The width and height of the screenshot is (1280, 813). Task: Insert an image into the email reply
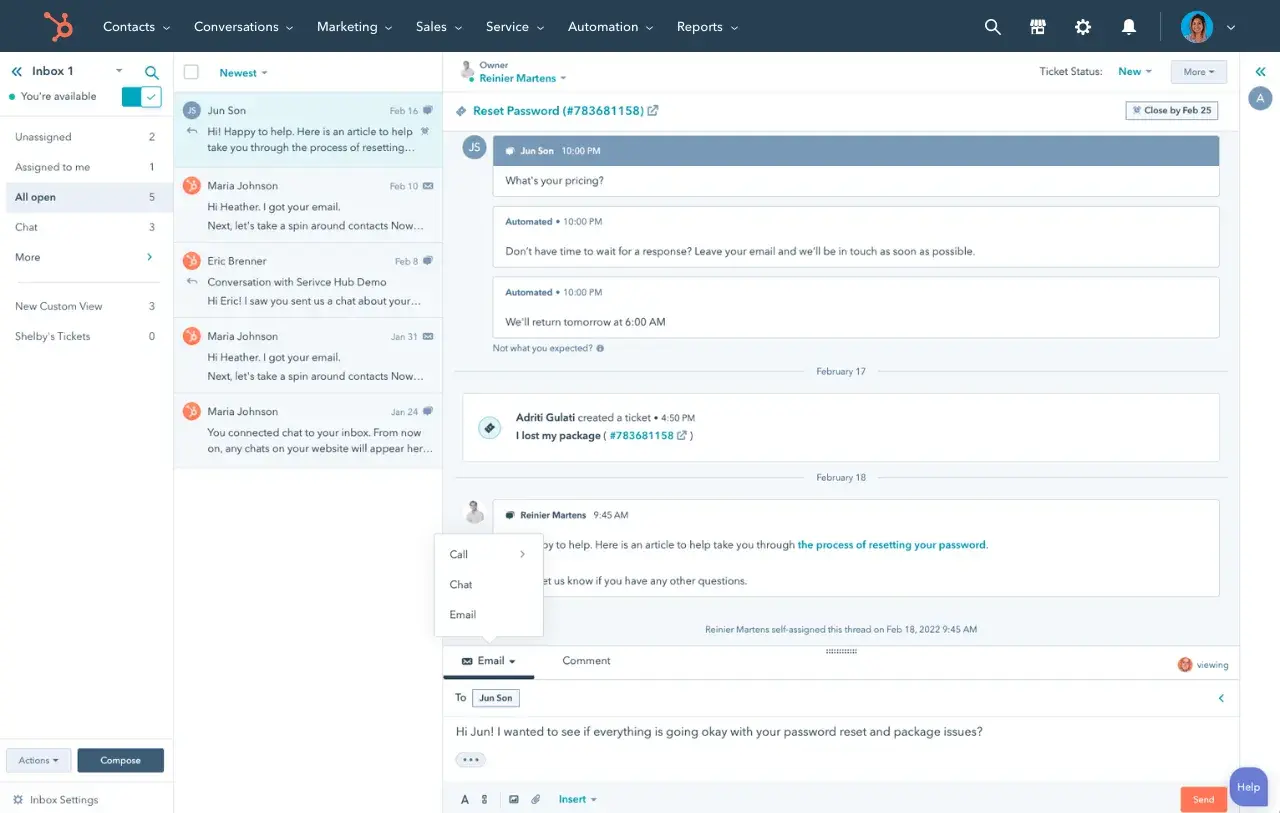click(514, 798)
